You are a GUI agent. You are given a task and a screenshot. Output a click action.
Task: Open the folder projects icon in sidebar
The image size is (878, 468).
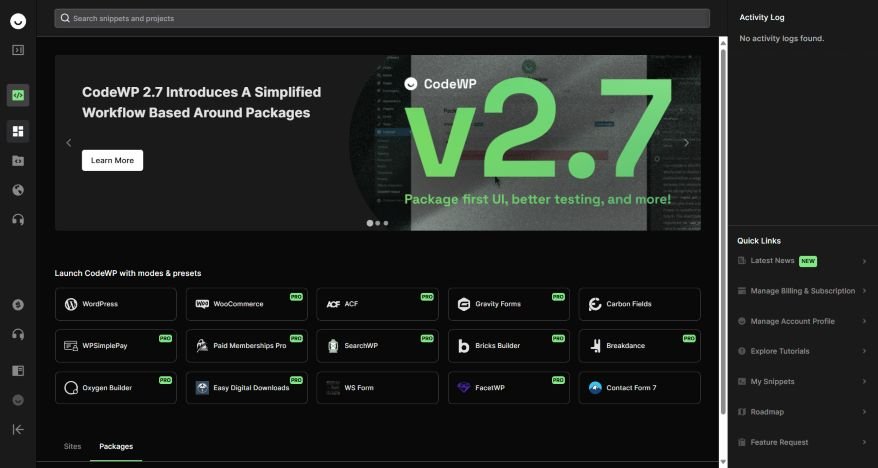click(18, 161)
